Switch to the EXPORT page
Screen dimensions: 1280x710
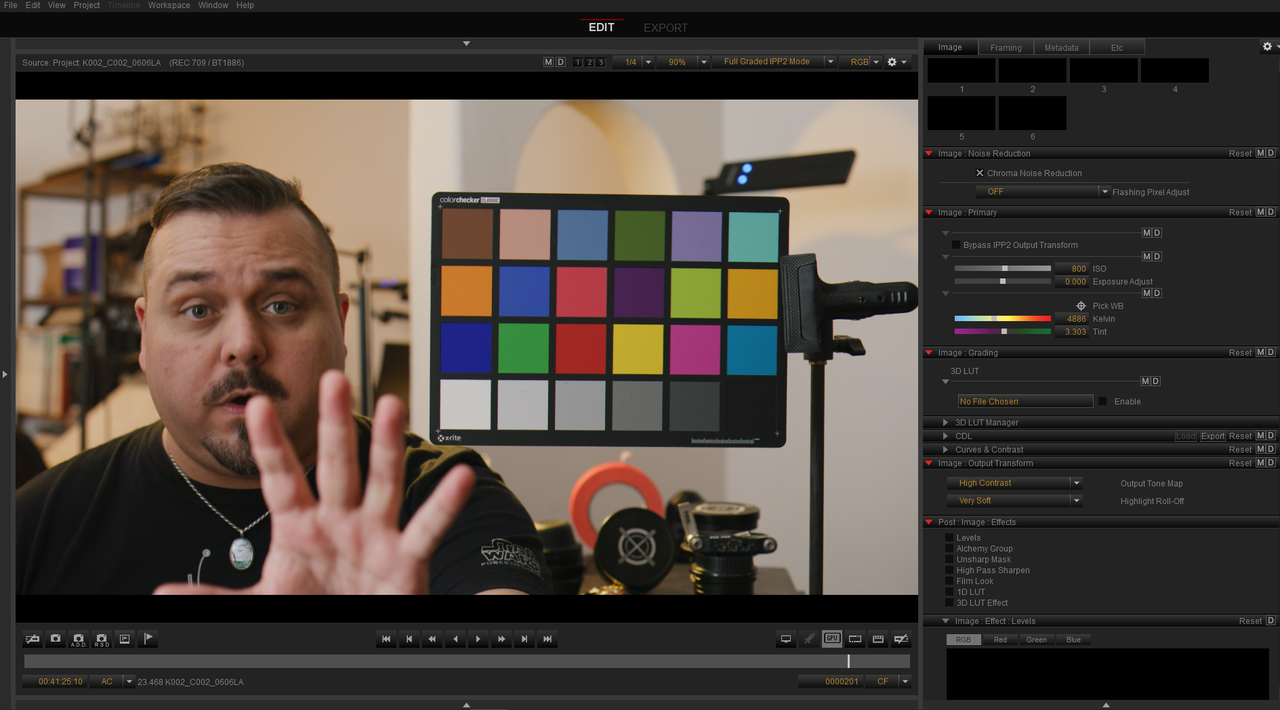click(665, 28)
